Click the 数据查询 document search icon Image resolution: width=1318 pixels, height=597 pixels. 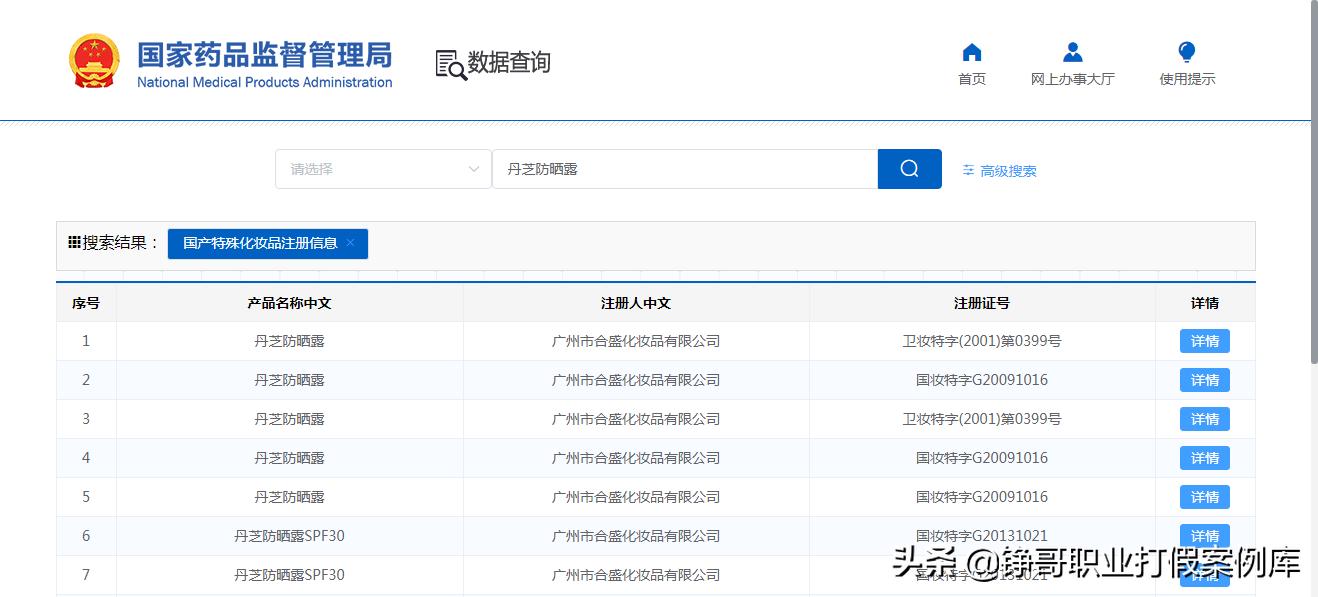pos(451,64)
